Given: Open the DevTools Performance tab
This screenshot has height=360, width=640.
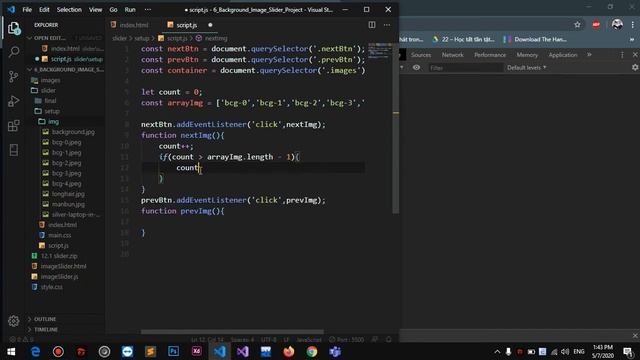Looking at the screenshot, I should click(x=490, y=55).
